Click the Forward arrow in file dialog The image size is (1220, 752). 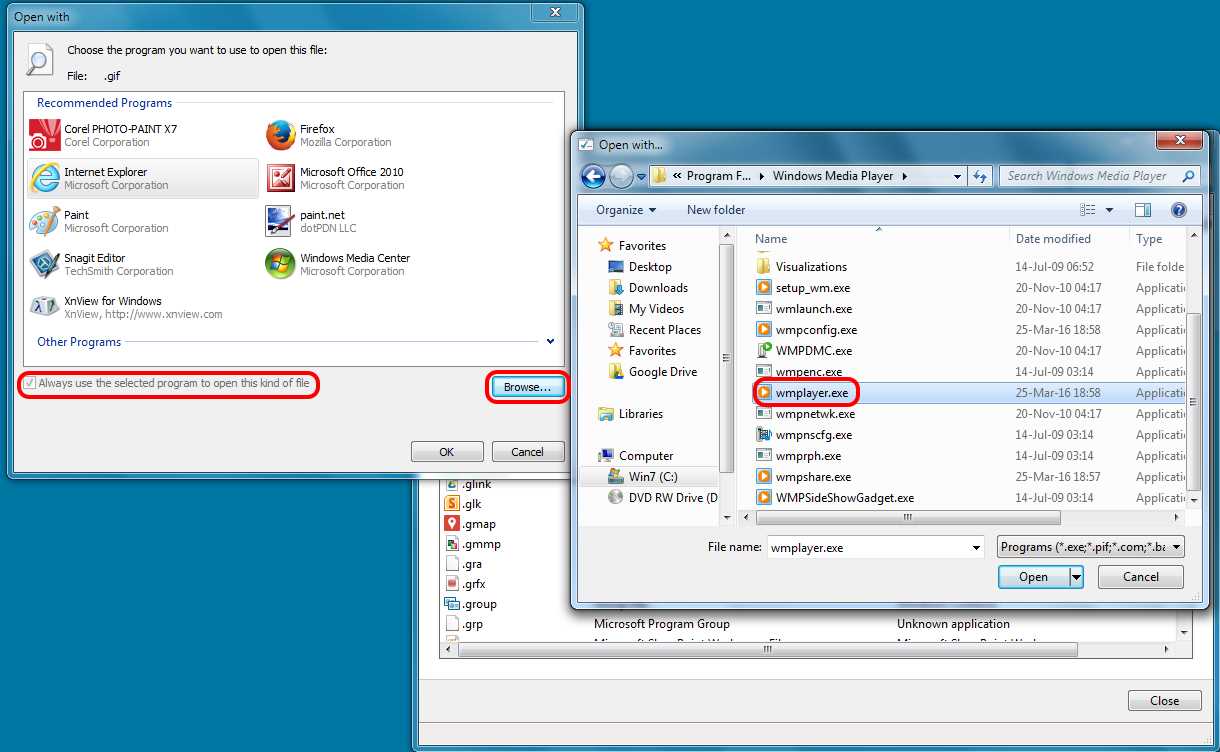point(621,176)
